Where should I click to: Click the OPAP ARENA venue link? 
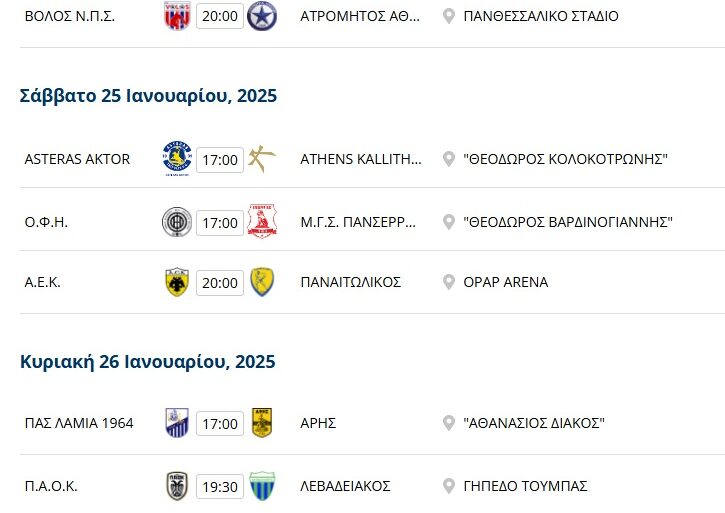tap(505, 282)
